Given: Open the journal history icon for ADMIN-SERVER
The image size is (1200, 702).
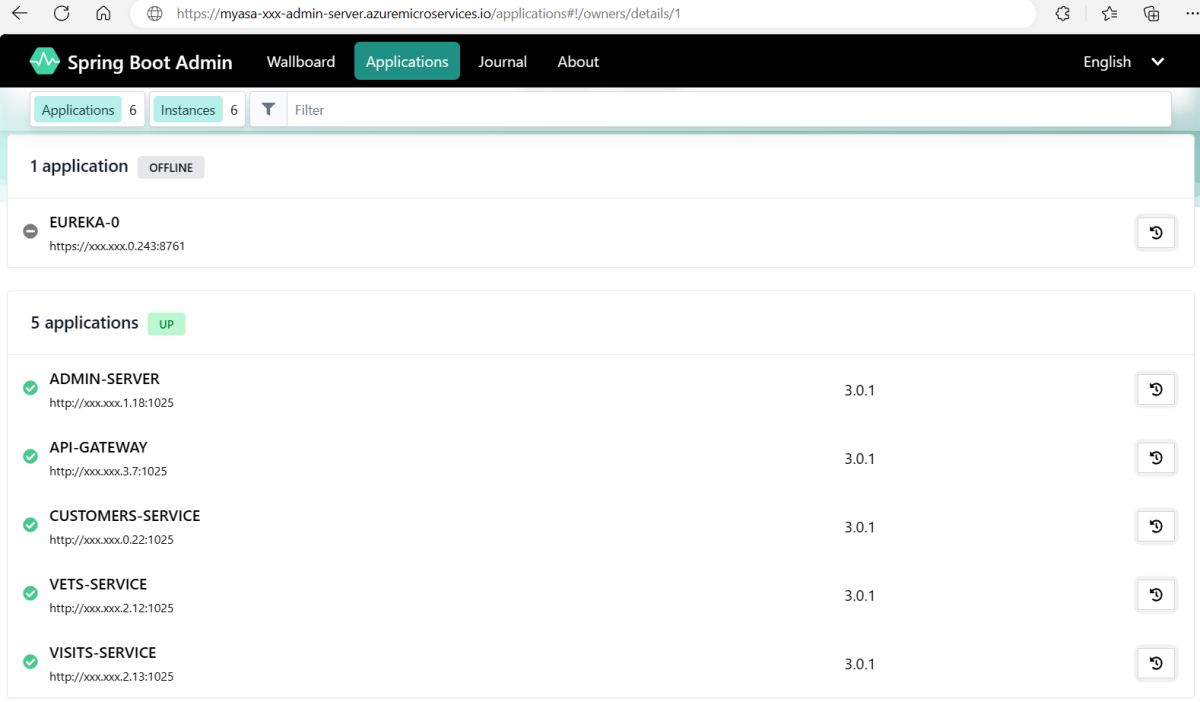Looking at the screenshot, I should tap(1156, 390).
